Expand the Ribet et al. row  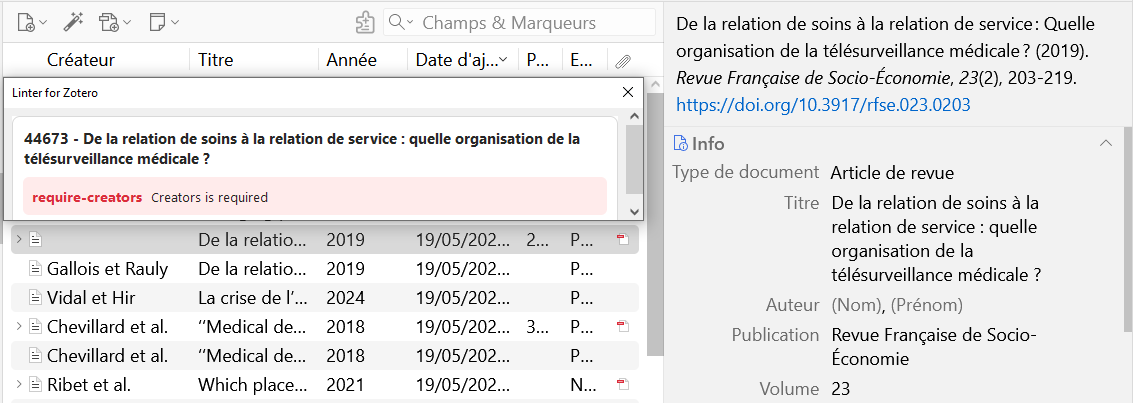(19, 384)
